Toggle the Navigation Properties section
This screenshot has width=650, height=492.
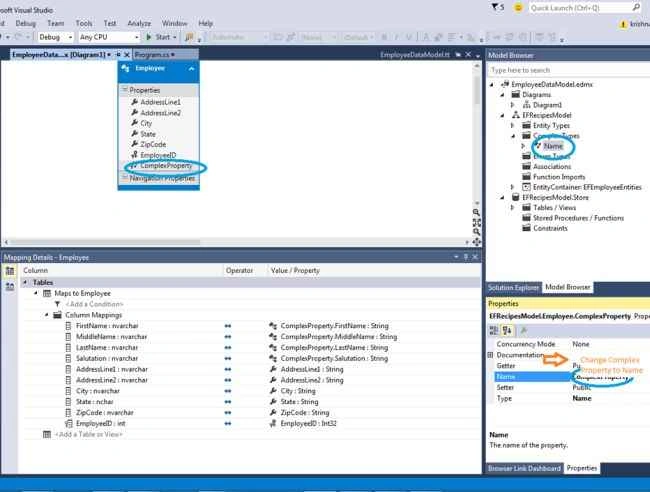pyautogui.click(x=124, y=178)
